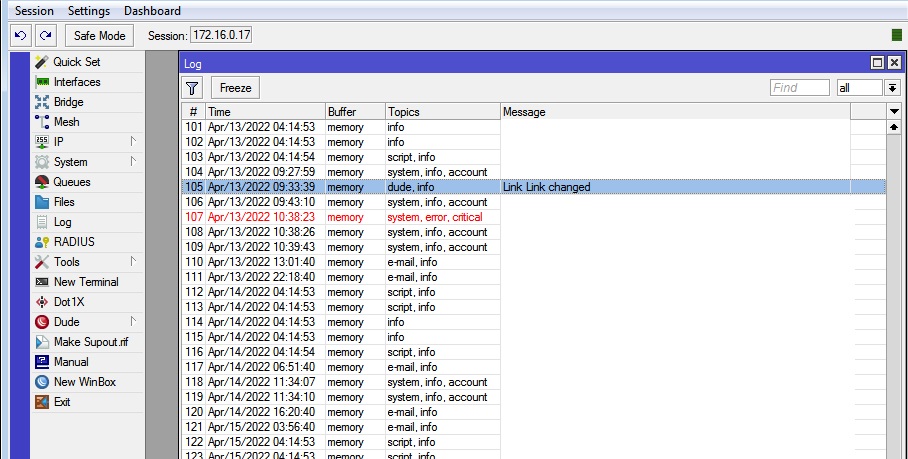Screen dimensions: 908x459
Task: Open the Dashboard menu
Action: 152,11
